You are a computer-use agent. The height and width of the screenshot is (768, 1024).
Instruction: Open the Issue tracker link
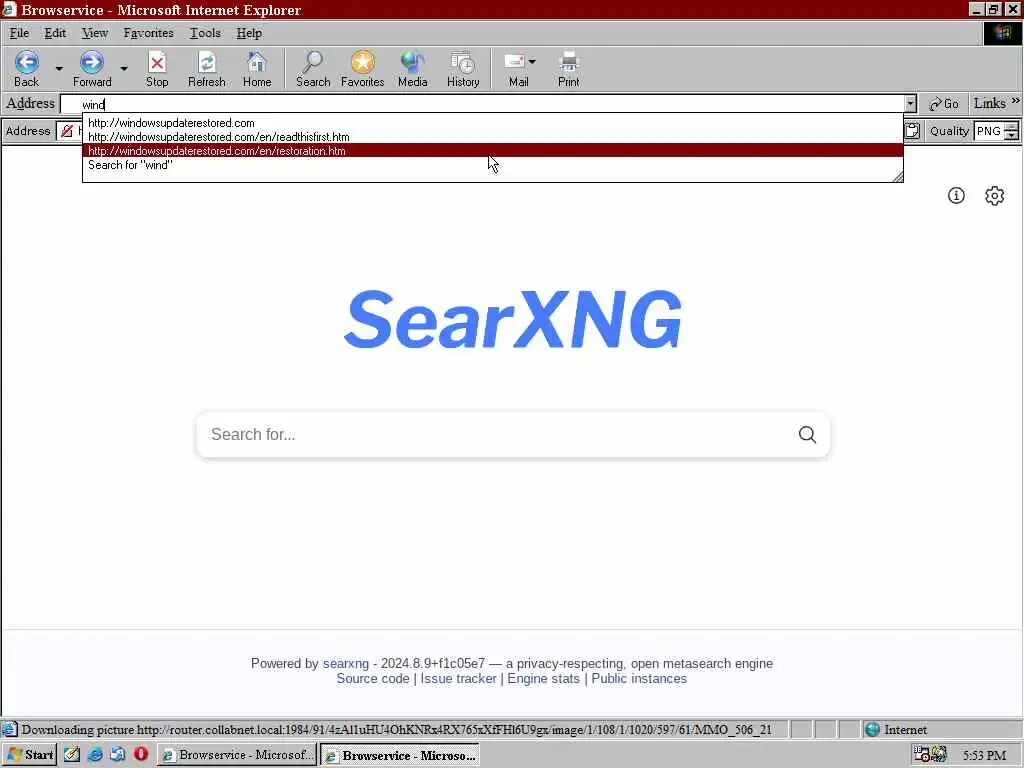[458, 679]
